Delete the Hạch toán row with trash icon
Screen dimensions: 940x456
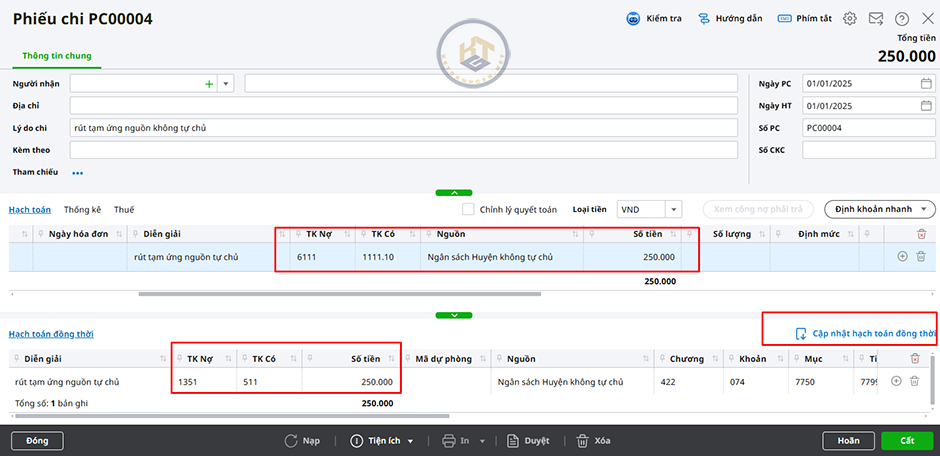[920, 257]
